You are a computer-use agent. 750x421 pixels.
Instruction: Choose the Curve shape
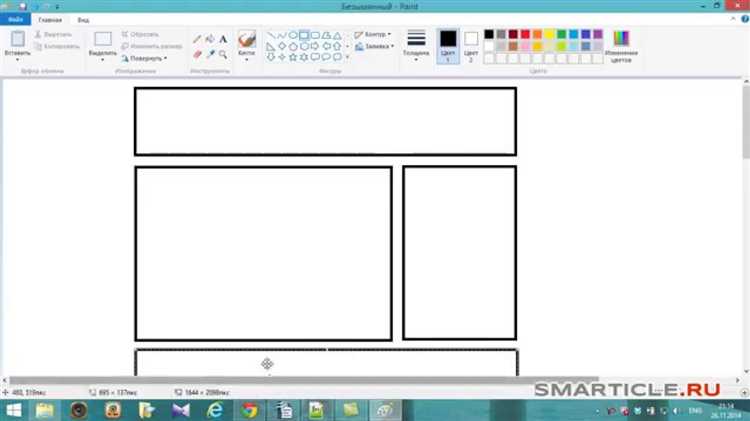[x=282, y=35]
